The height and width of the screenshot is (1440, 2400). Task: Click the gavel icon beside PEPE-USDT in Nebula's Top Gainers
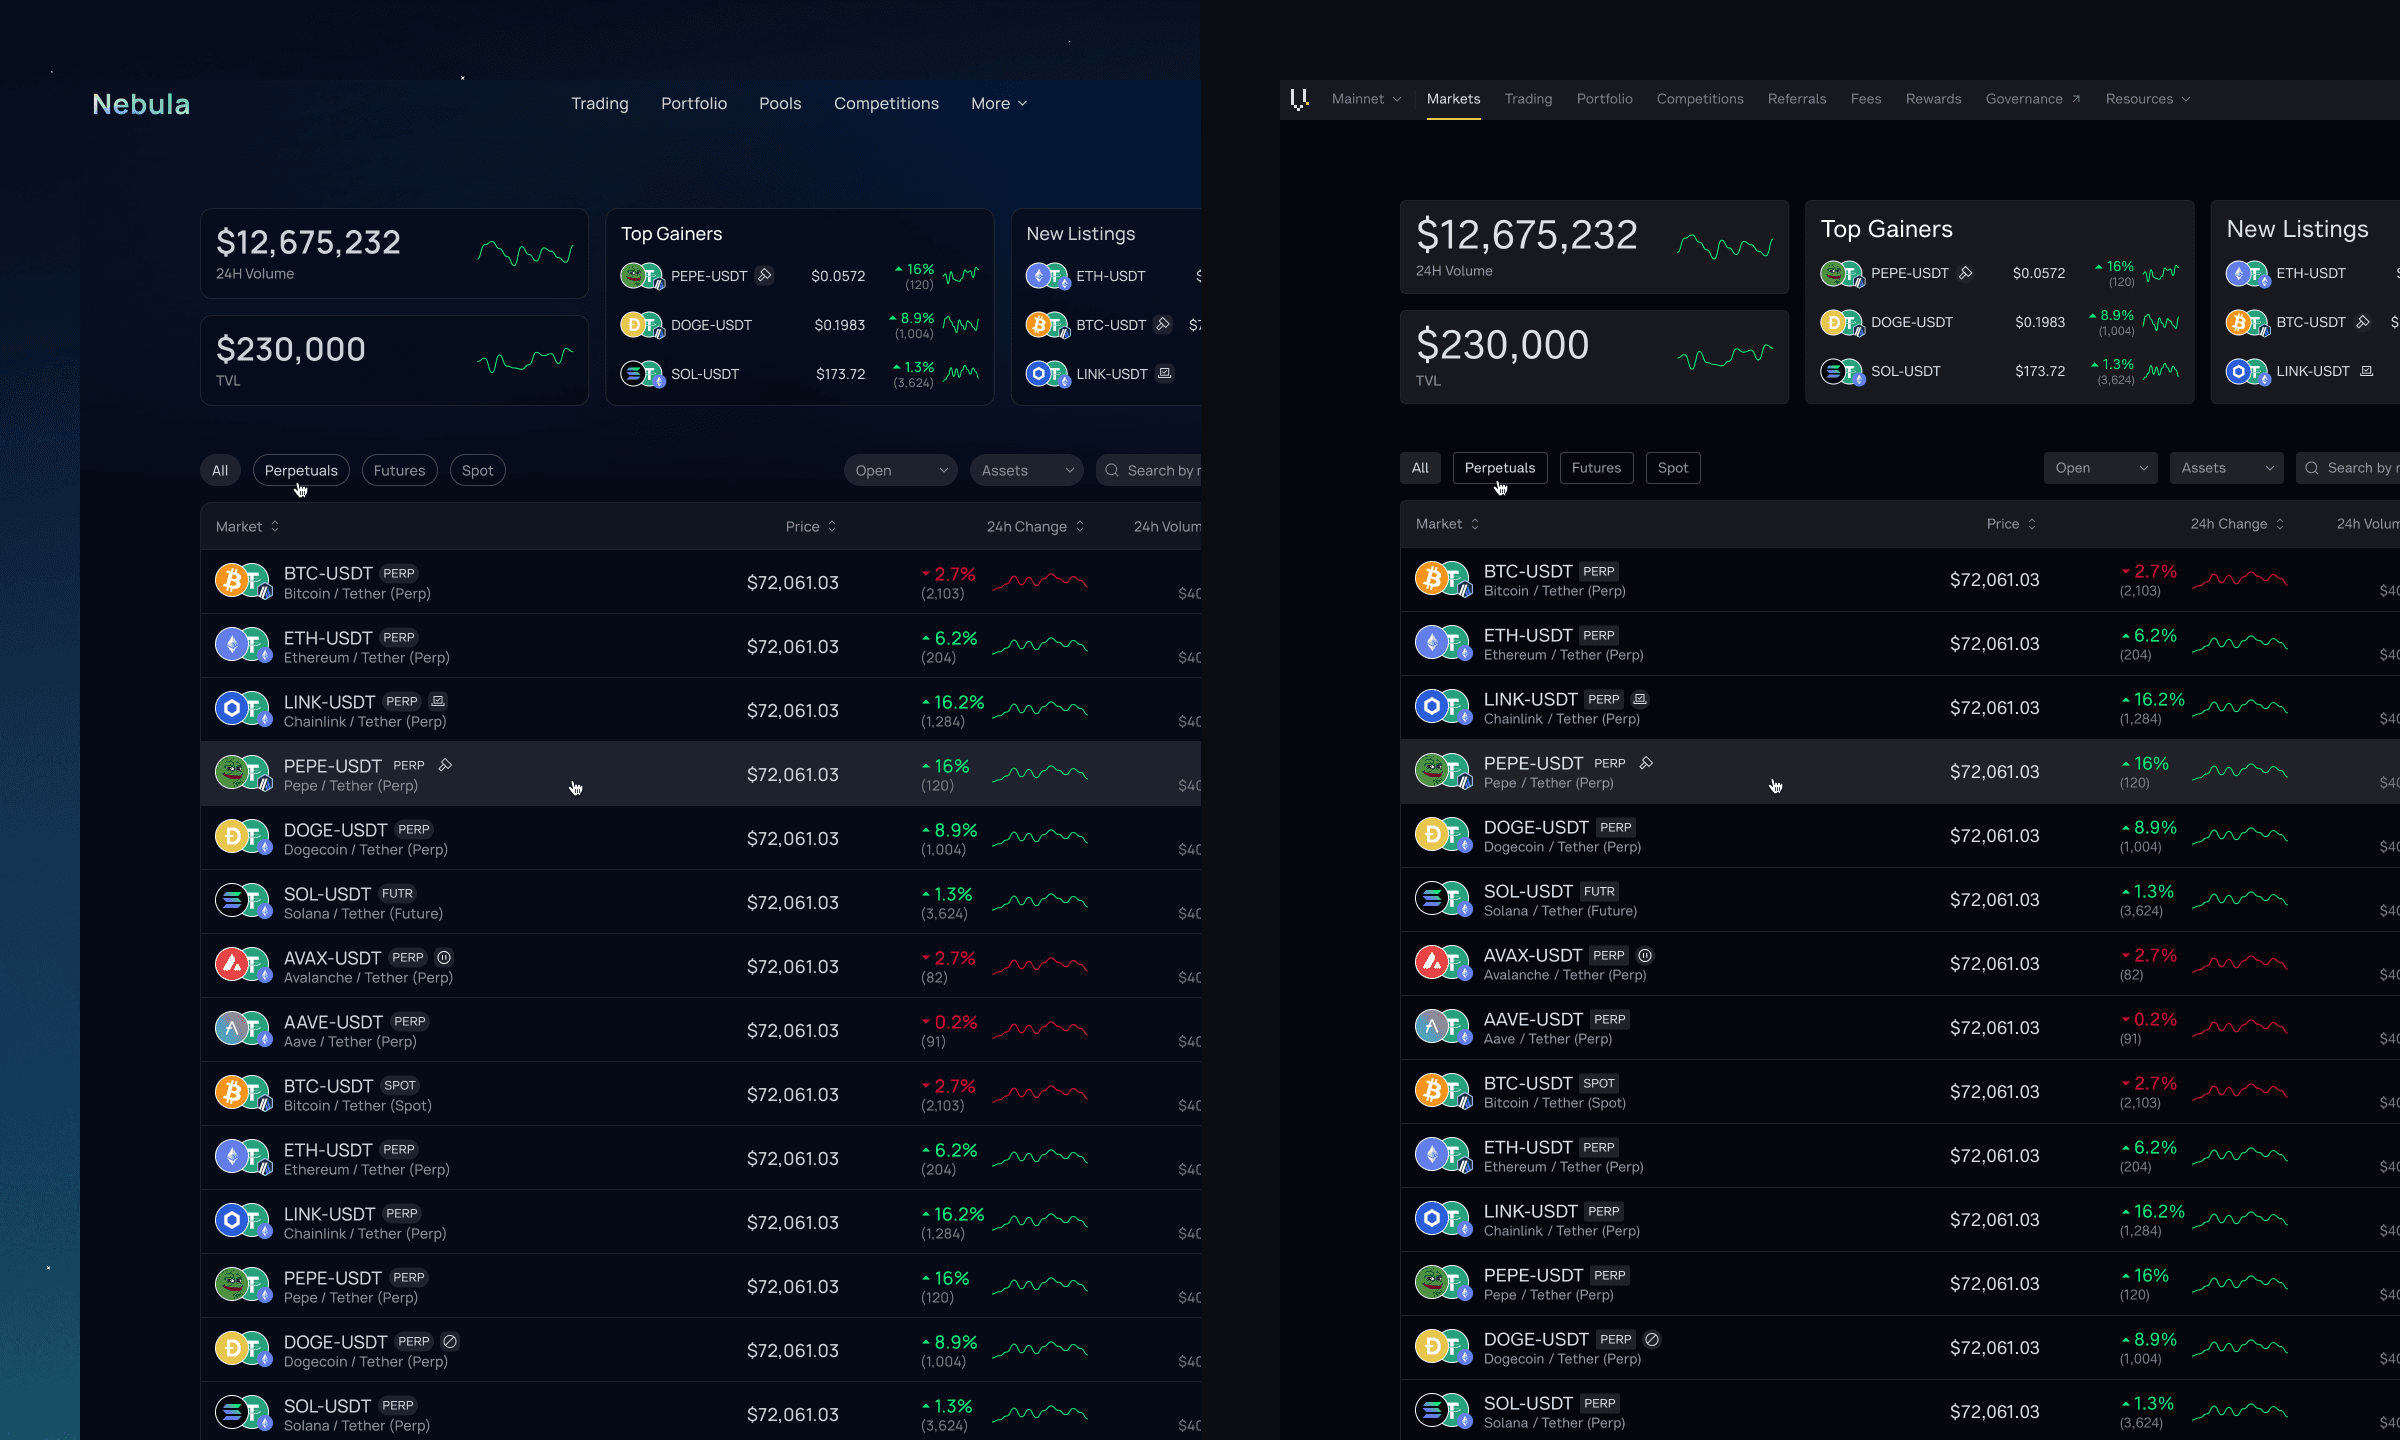tap(765, 275)
